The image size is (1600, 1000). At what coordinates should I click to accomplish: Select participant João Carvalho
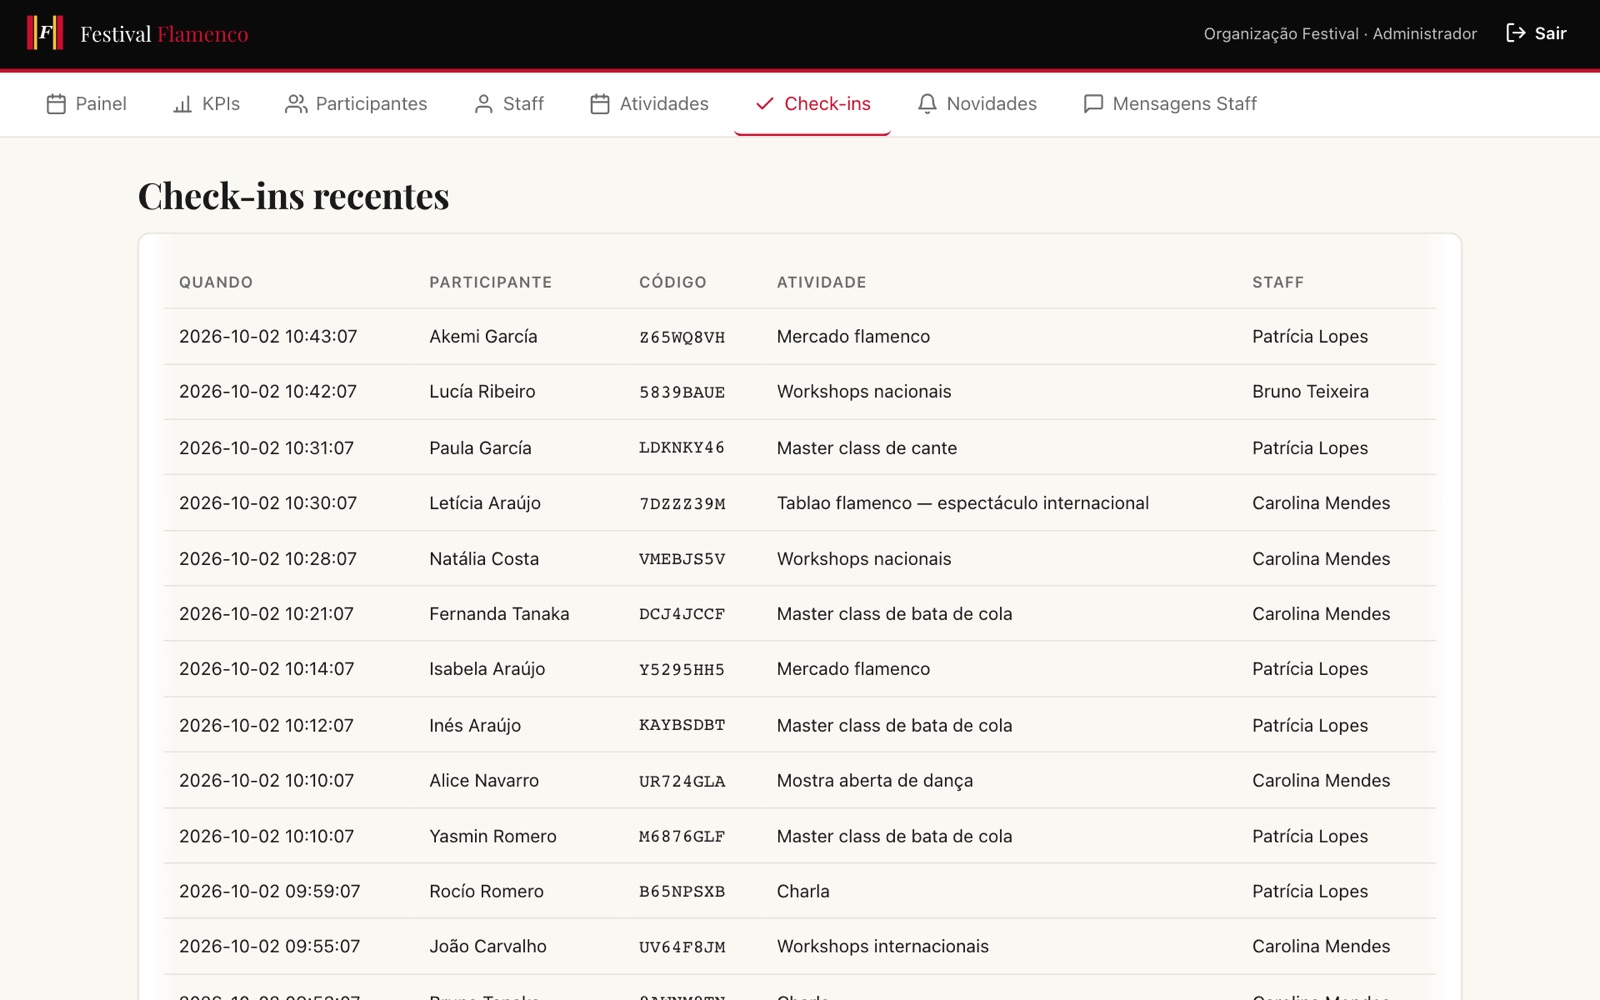point(488,946)
